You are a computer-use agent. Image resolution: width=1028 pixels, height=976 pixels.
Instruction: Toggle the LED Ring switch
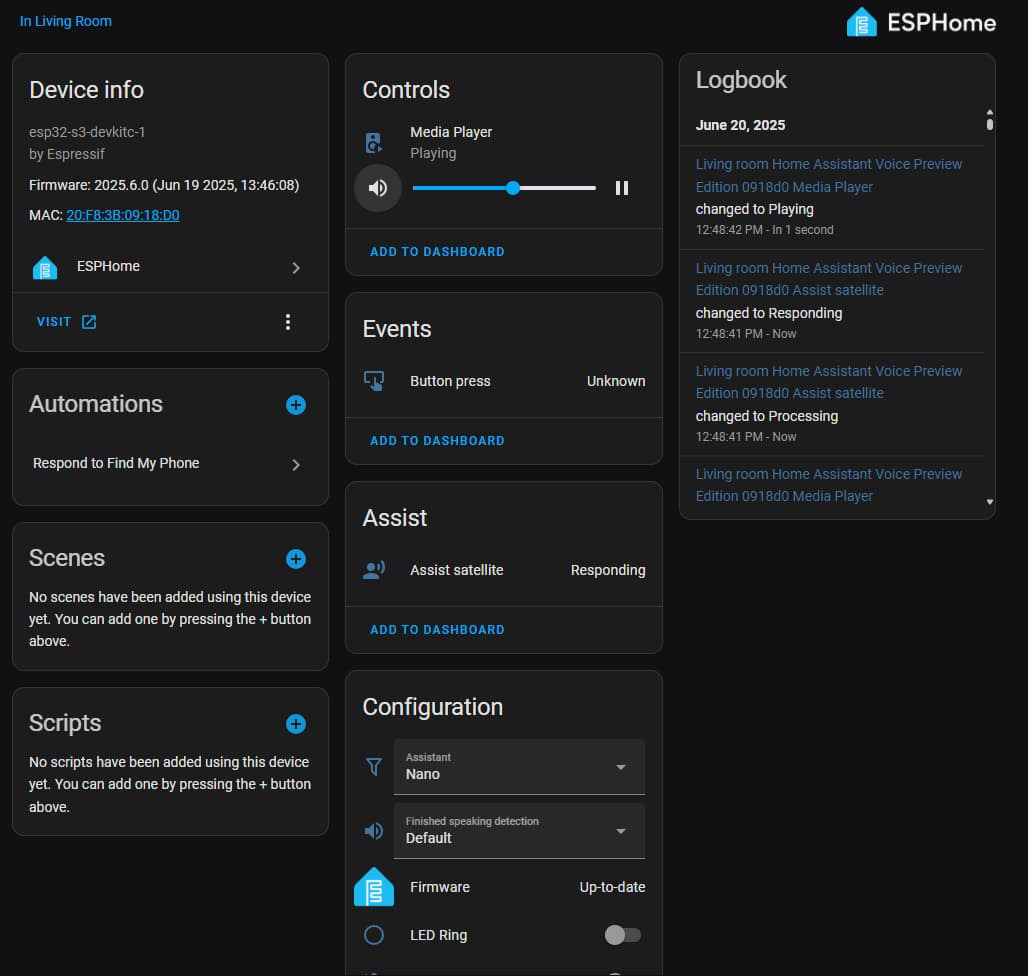(x=623, y=935)
